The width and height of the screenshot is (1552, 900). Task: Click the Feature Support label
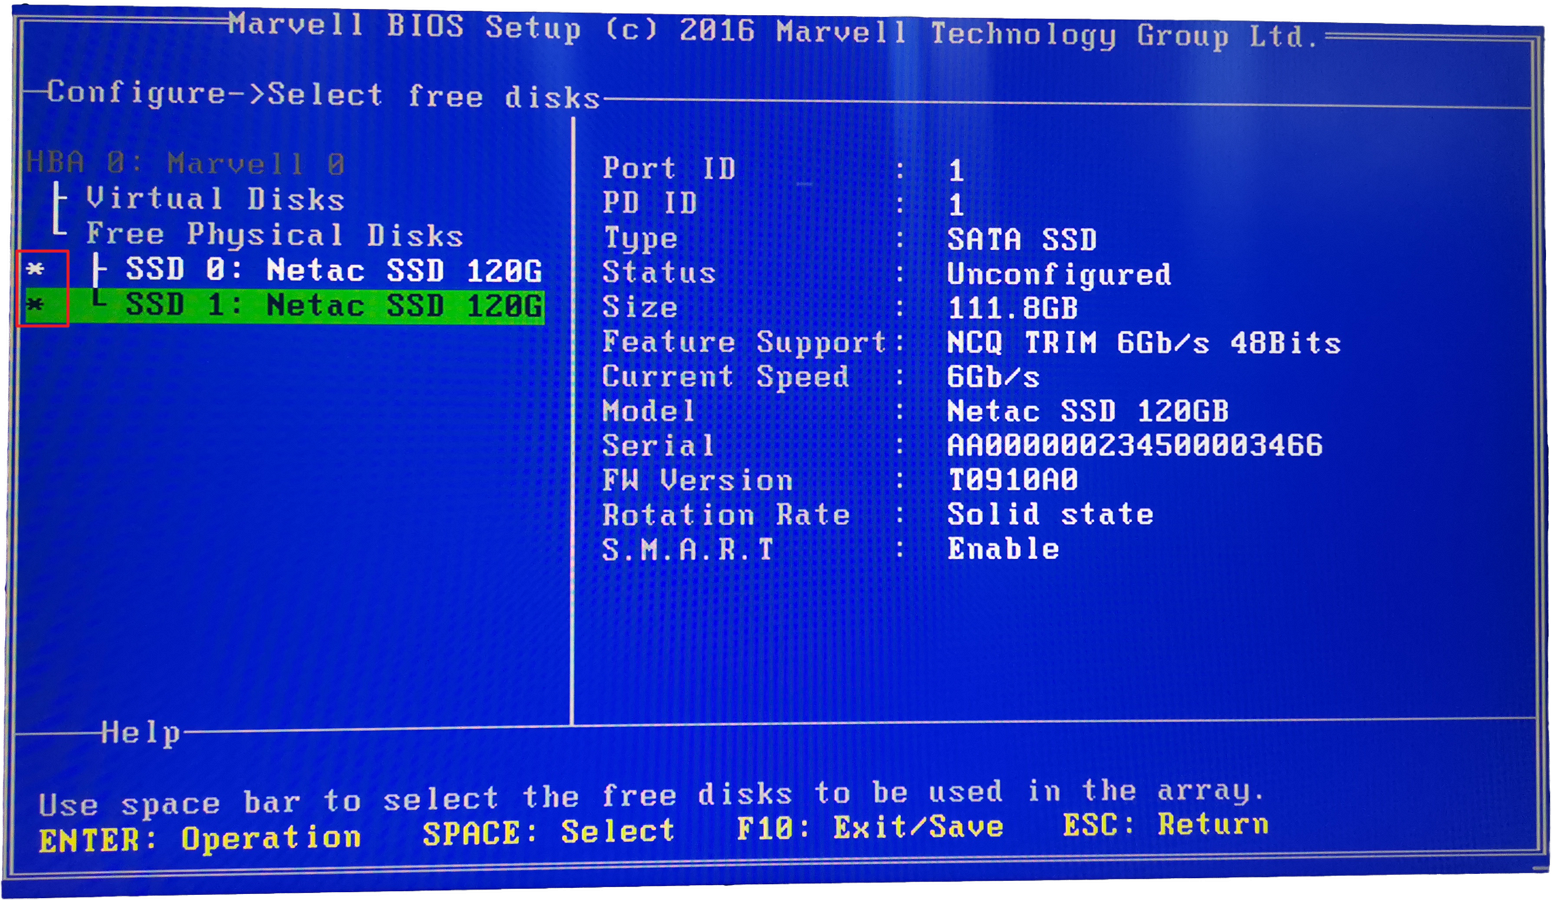745,342
